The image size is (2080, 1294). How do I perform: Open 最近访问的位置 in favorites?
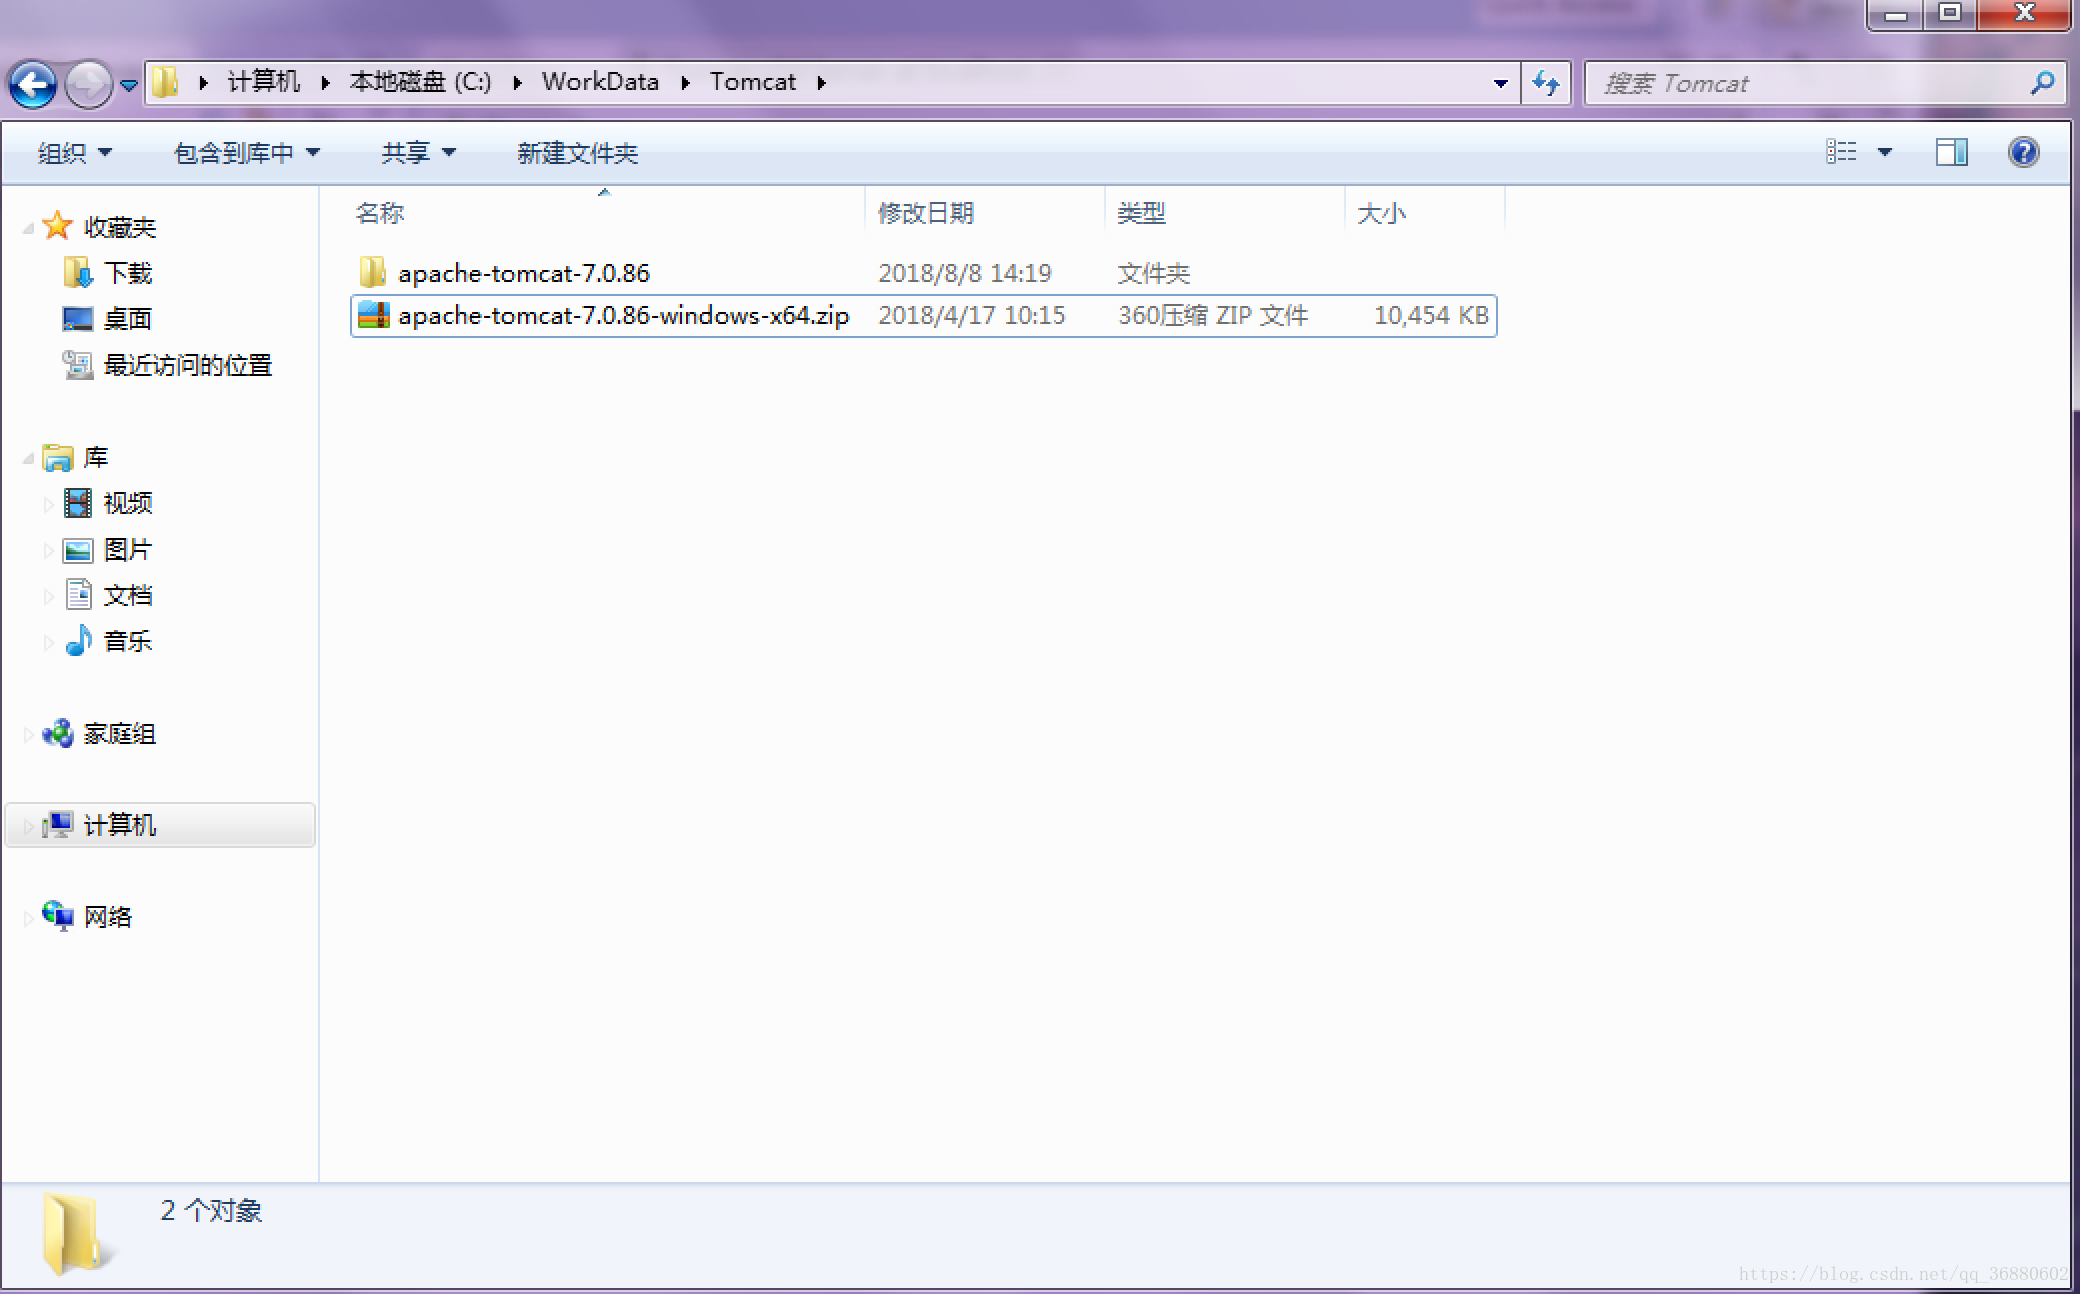[x=188, y=365]
